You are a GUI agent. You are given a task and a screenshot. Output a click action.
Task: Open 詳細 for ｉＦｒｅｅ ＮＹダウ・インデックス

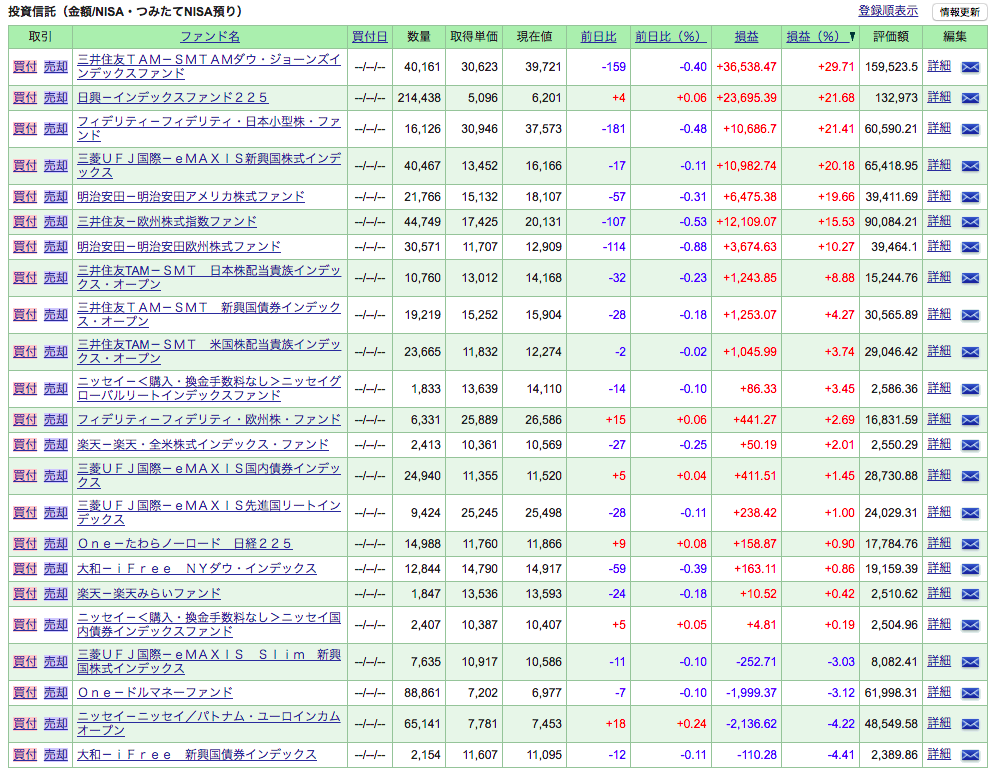tap(938, 568)
